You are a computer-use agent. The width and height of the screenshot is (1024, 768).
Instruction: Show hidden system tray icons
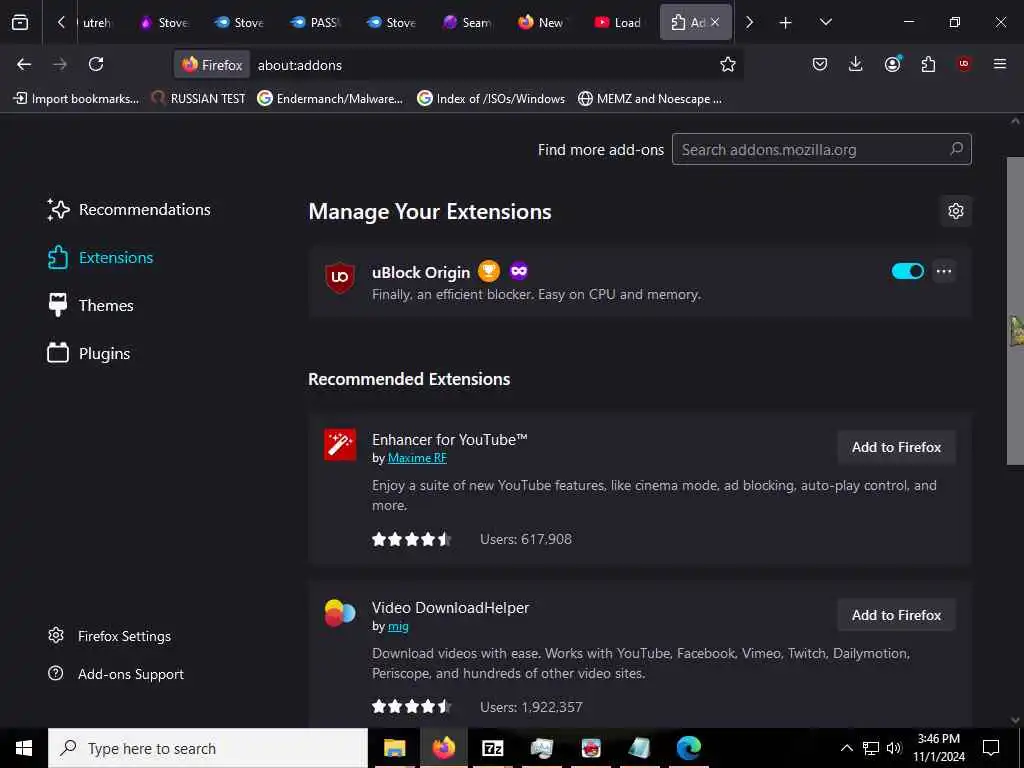[846, 748]
